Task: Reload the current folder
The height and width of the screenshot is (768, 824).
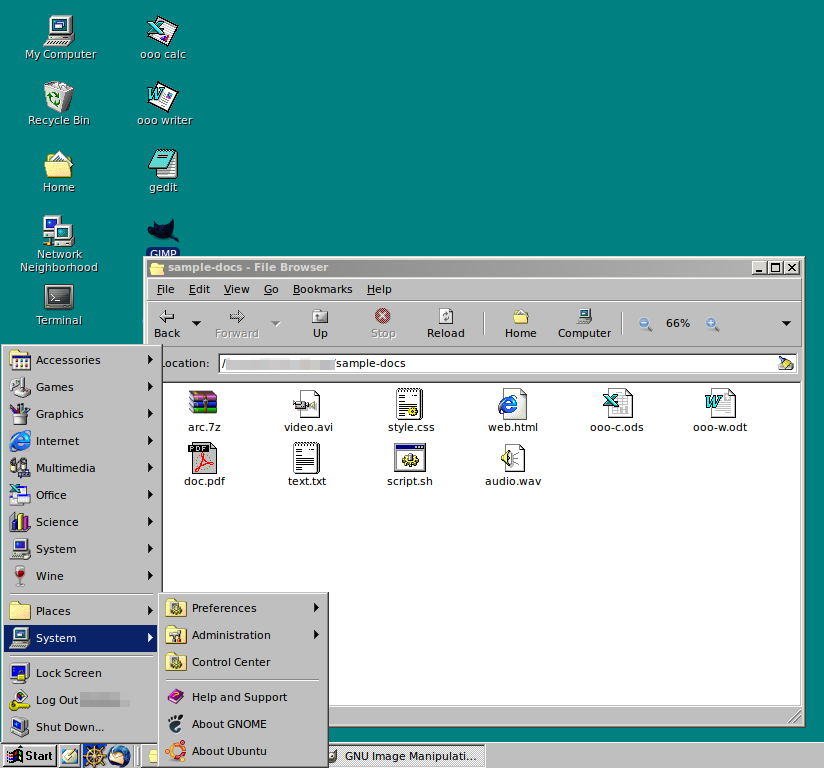Action: point(446,323)
